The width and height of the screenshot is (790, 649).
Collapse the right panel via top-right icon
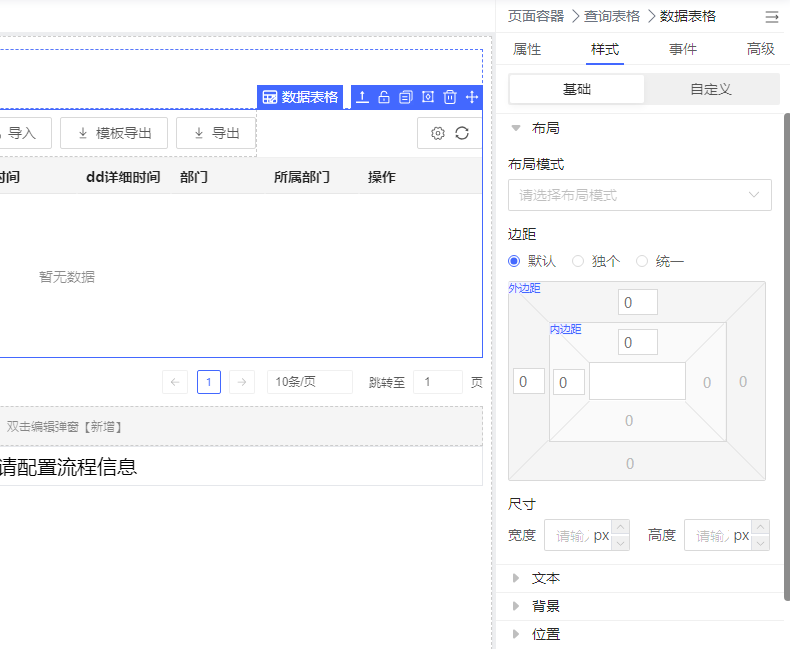tap(771, 17)
